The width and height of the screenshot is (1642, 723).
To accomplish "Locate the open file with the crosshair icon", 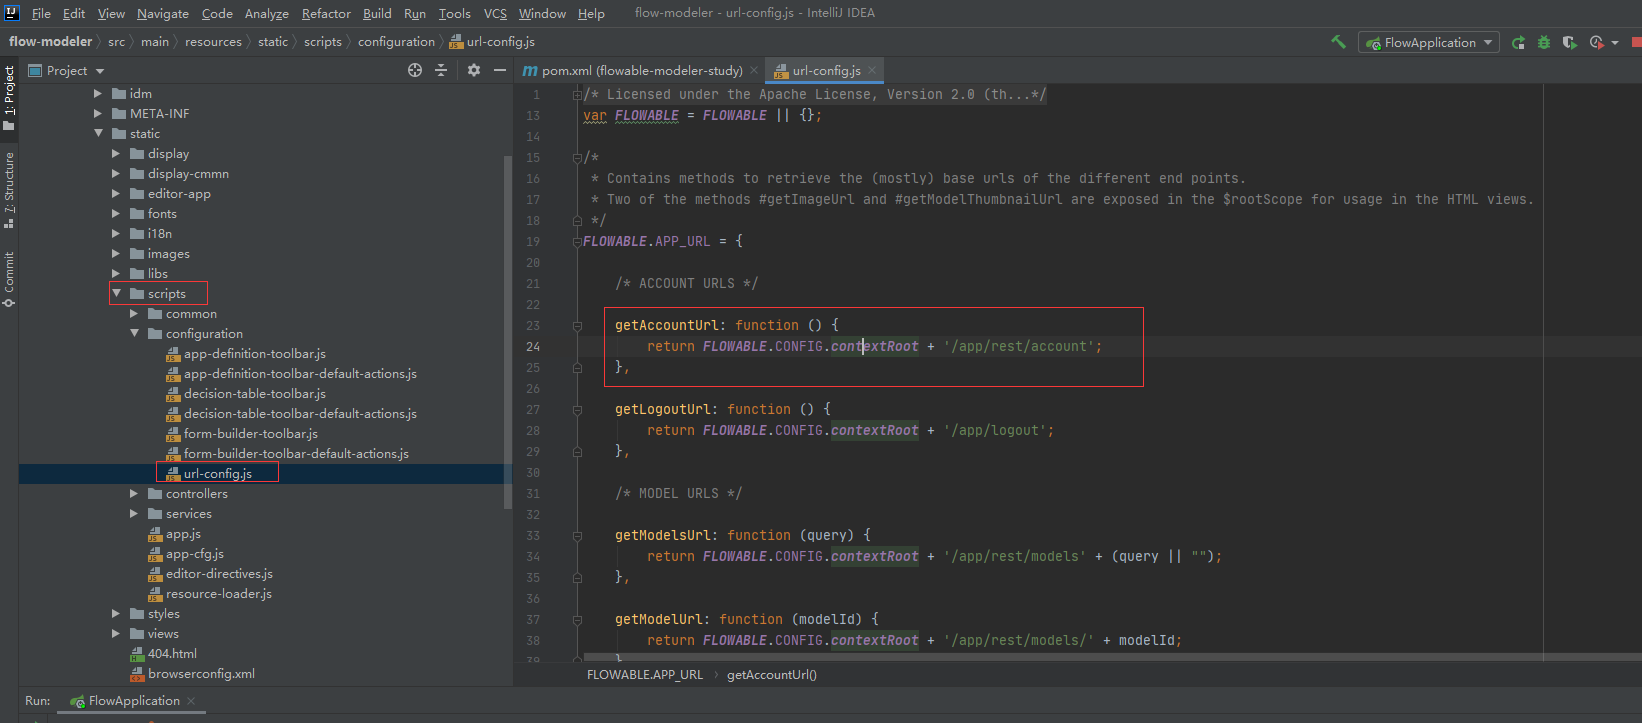I will (x=415, y=70).
